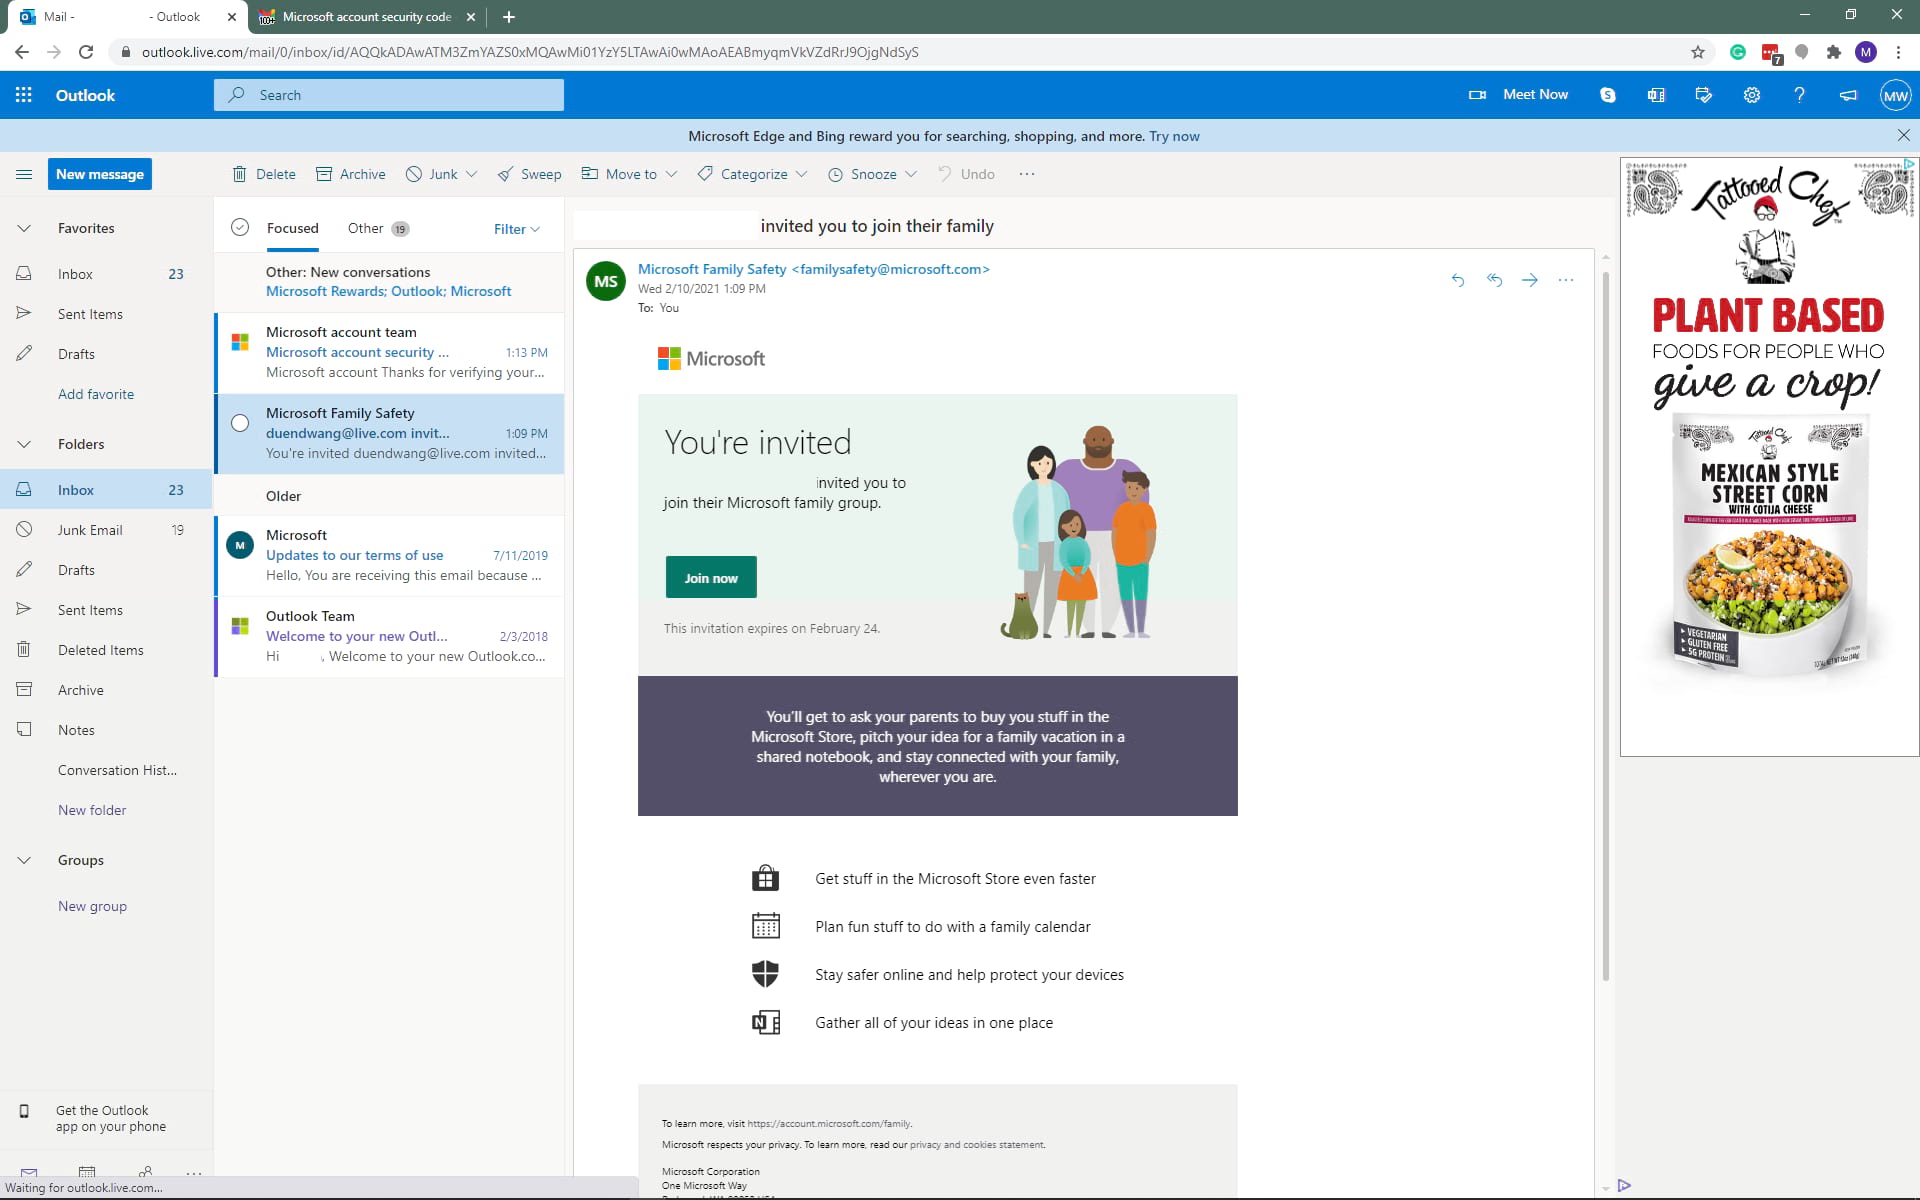Reply to the Family Safety email
Image resolution: width=1920 pixels, height=1200 pixels.
click(1457, 280)
